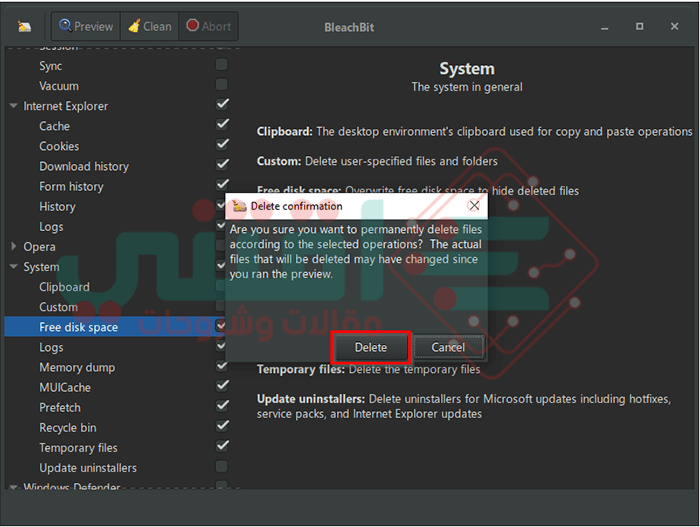Click the Delete confirmation dialog's title icon
700x527 pixels.
[239, 206]
